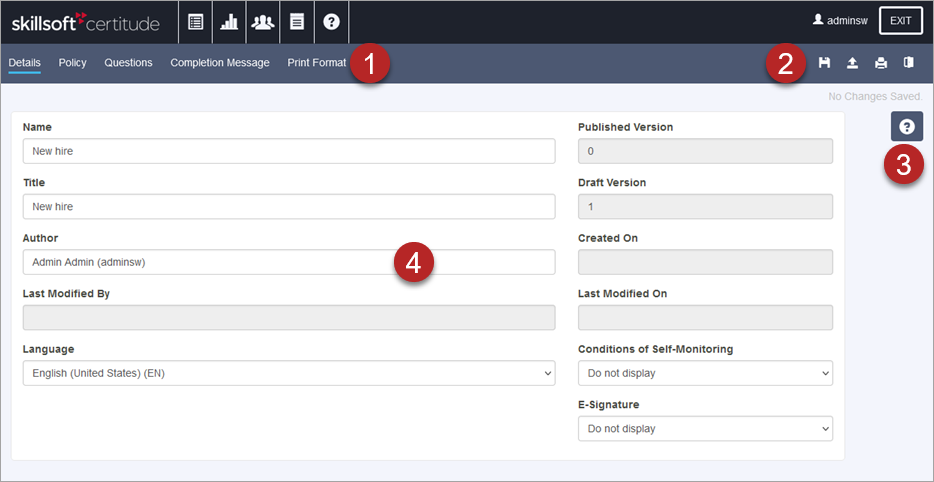Select the Print Format tab

tap(317, 63)
